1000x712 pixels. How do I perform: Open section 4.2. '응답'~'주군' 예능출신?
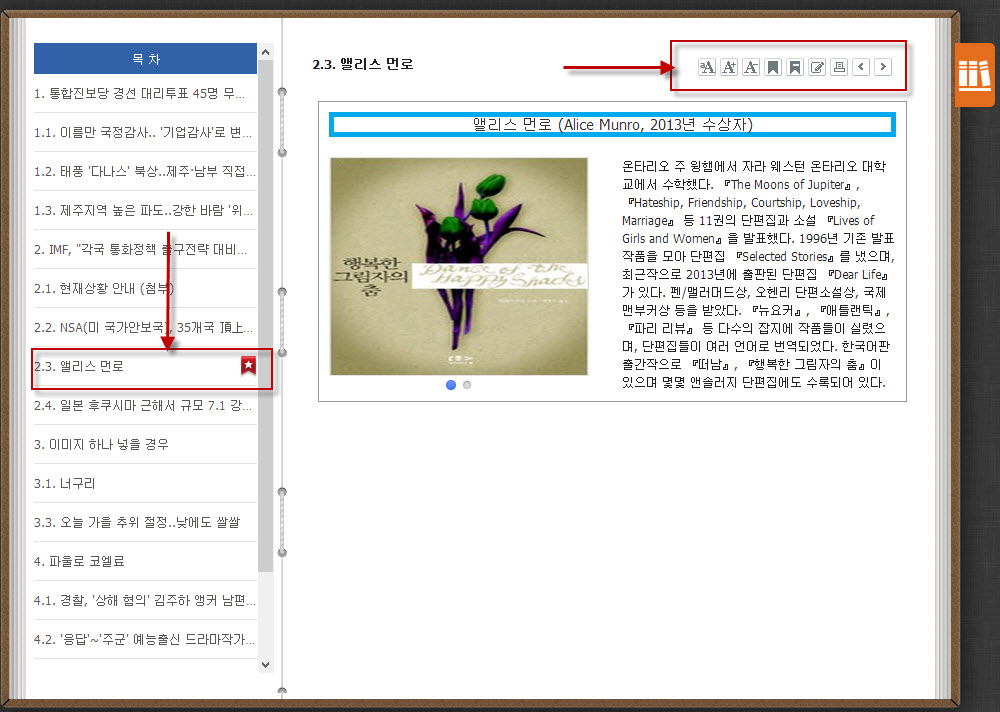[x=145, y=639]
